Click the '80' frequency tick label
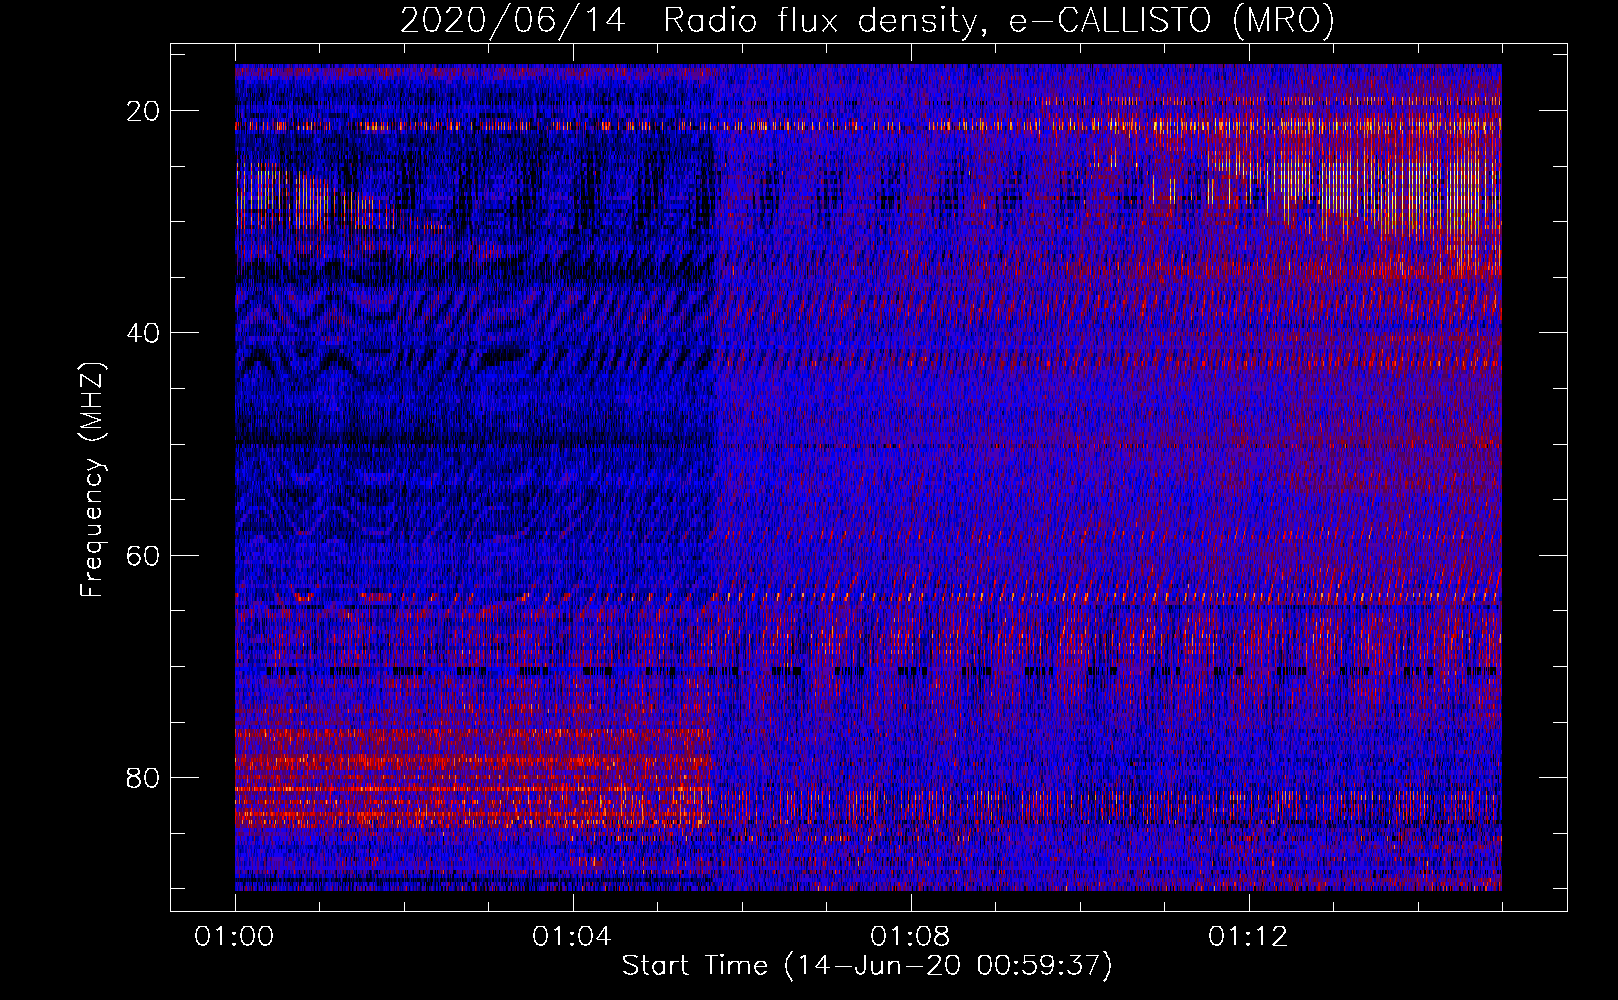 click(x=144, y=777)
